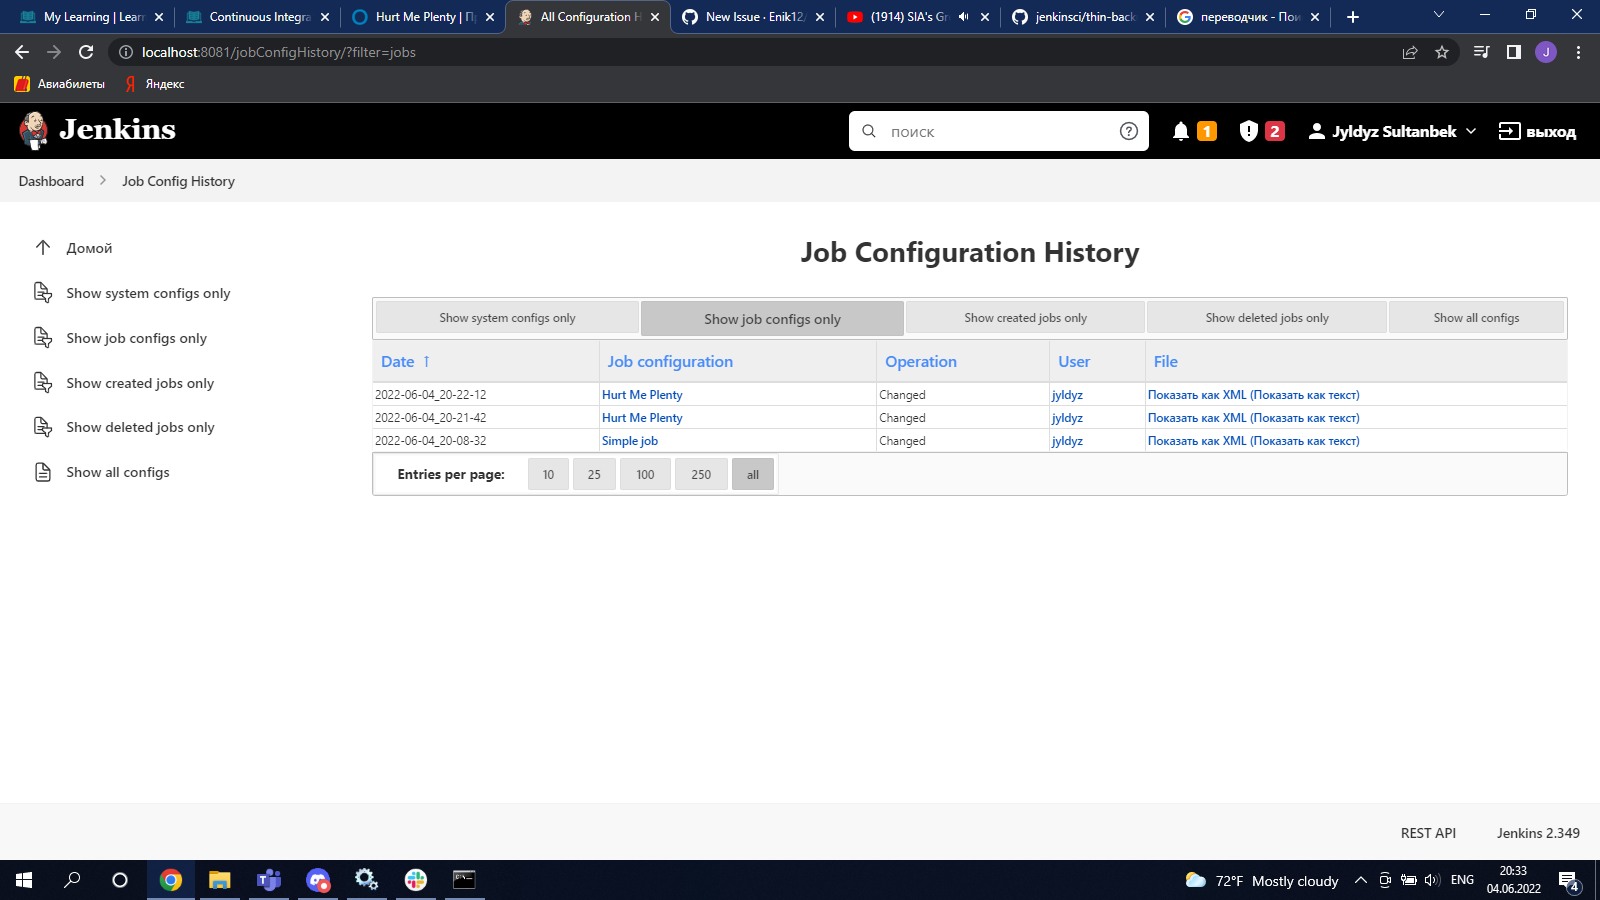The width and height of the screenshot is (1600, 900).
Task: Open the Simple job link
Action: (630, 441)
